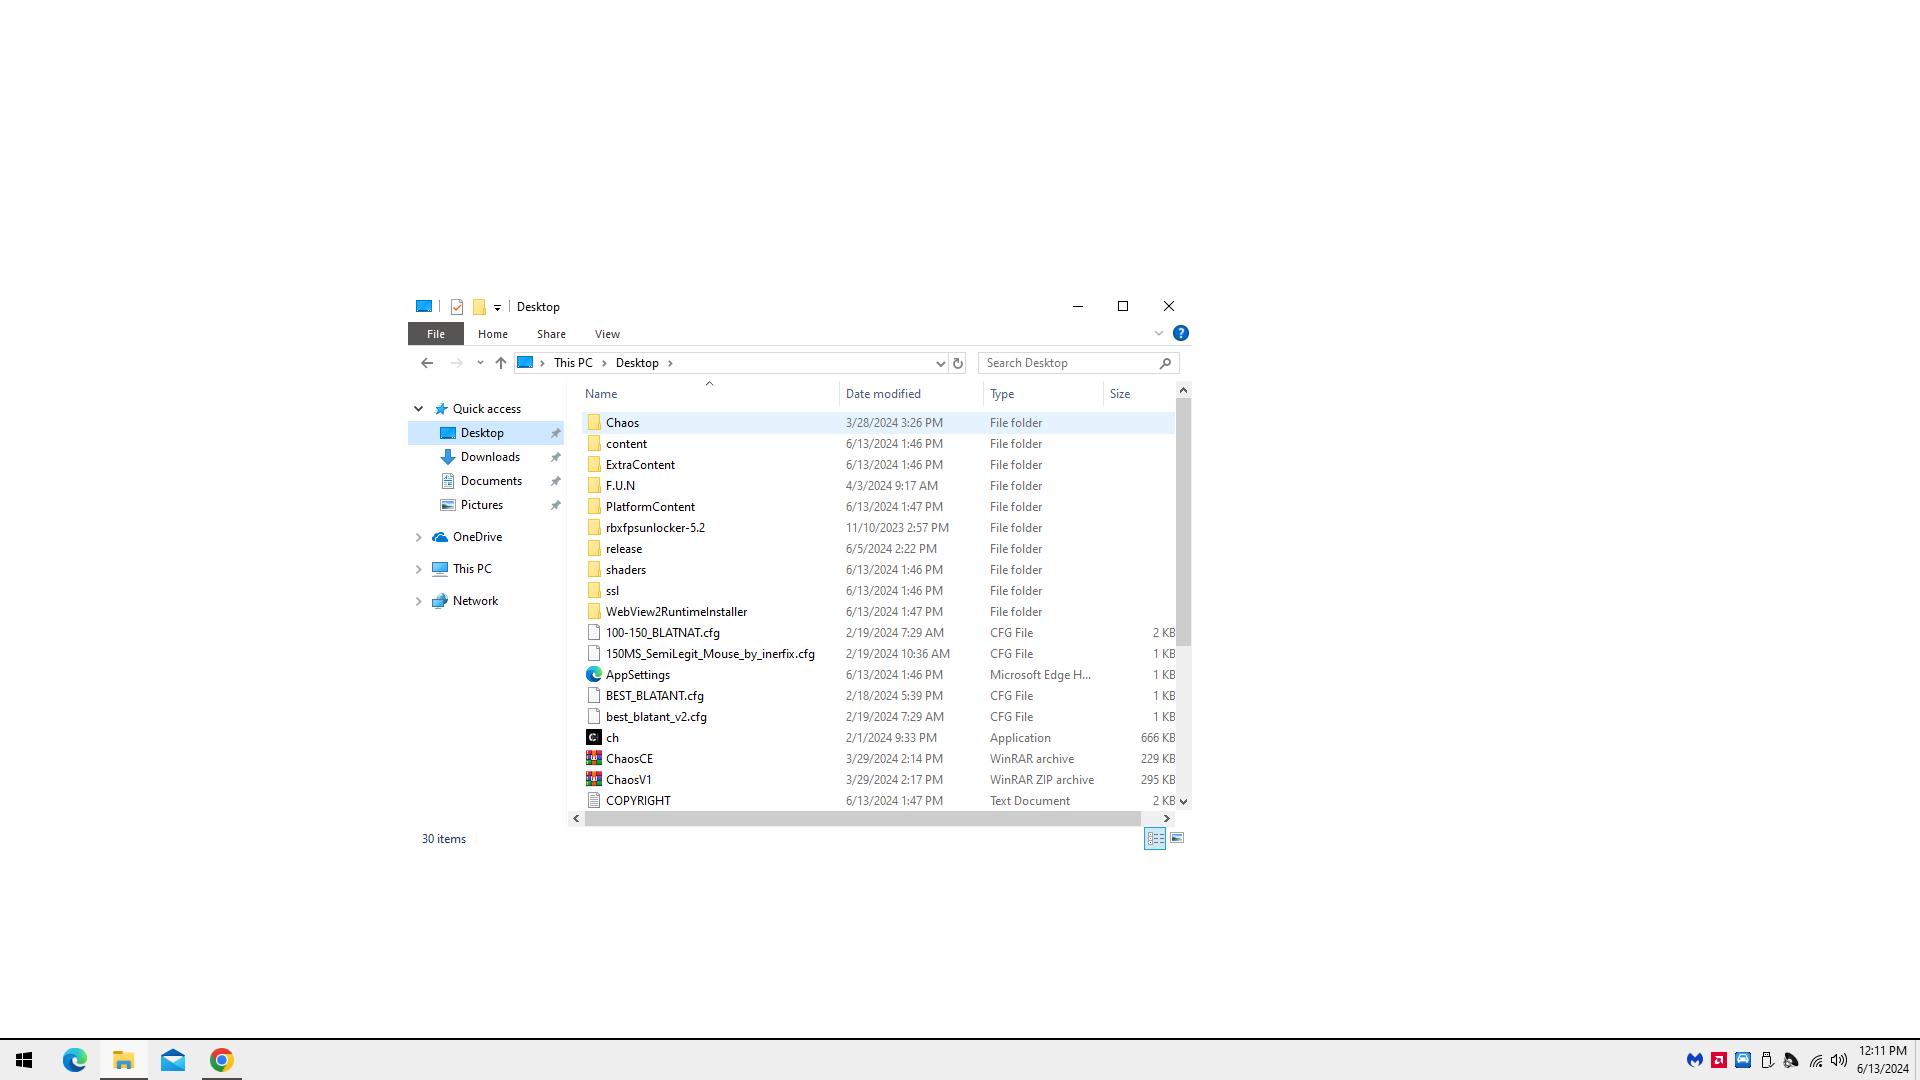This screenshot has width=1920, height=1080.
Task: Unpin Downloads from Quick access
Action: click(555, 457)
